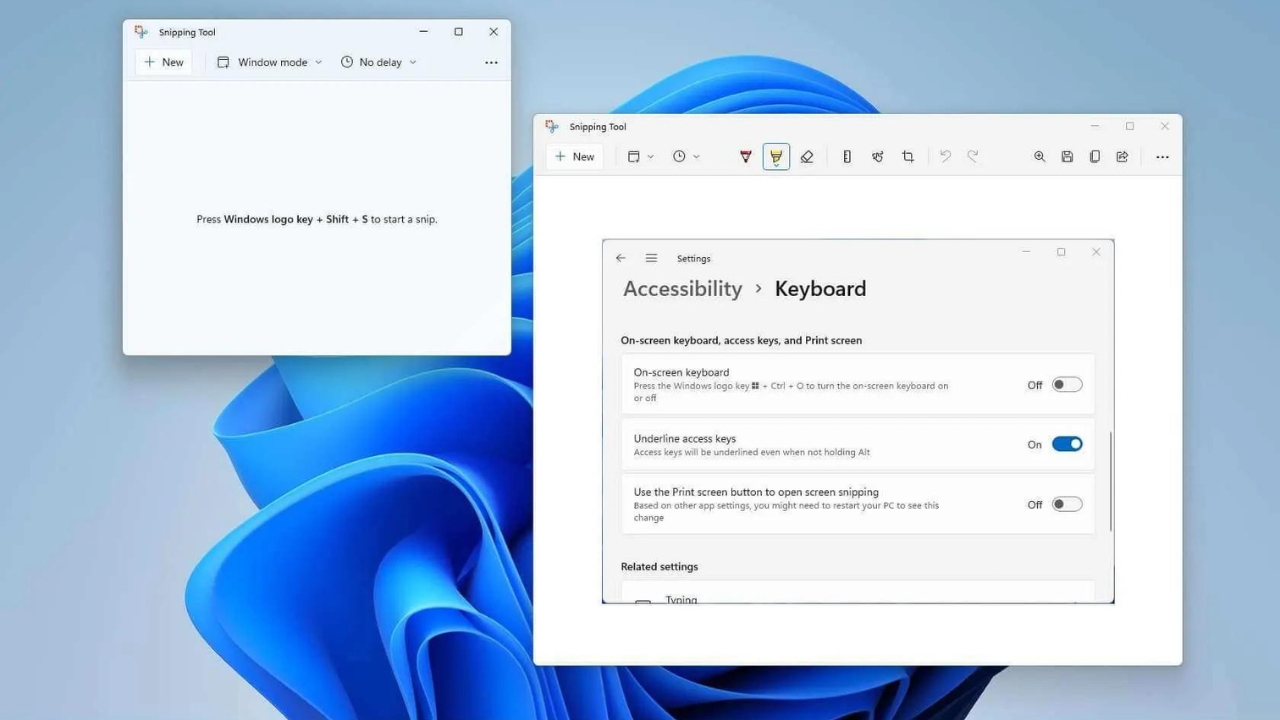Open the hamburger navigation menu in Settings
Viewport: 1280px width, 720px height.
point(651,258)
